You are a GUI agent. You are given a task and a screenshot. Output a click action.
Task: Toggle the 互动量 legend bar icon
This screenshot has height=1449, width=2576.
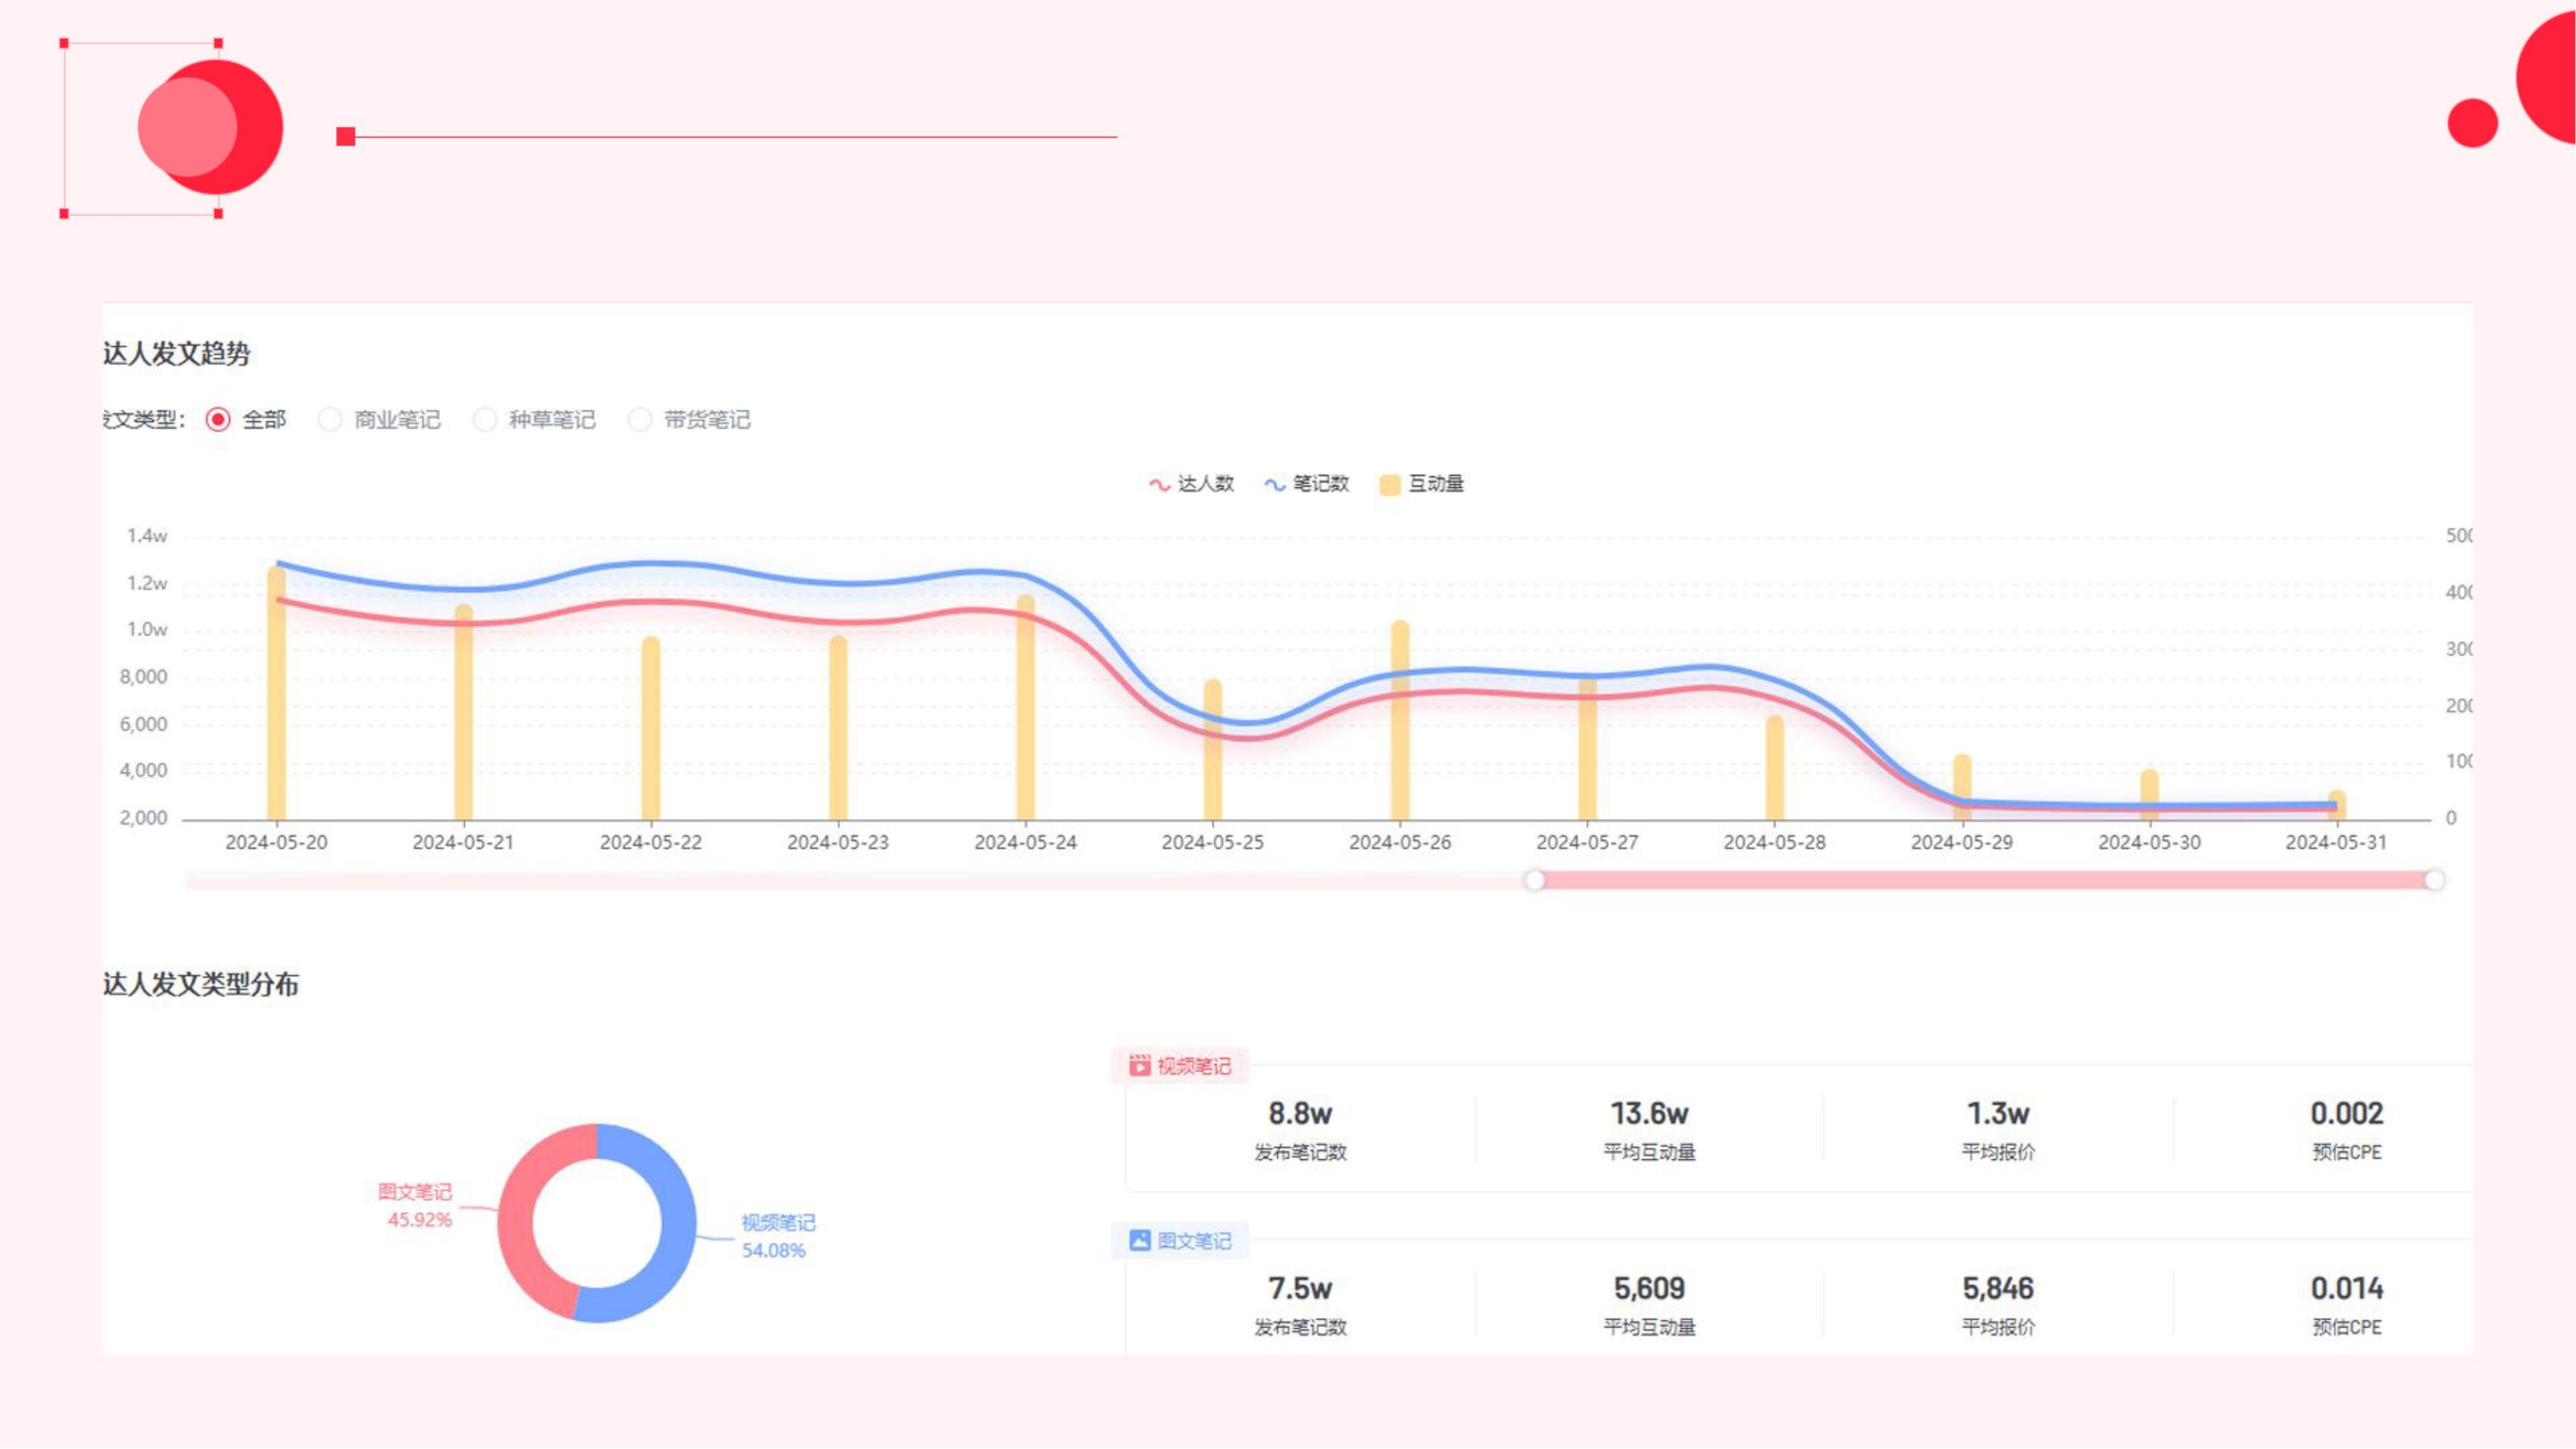coord(1389,485)
